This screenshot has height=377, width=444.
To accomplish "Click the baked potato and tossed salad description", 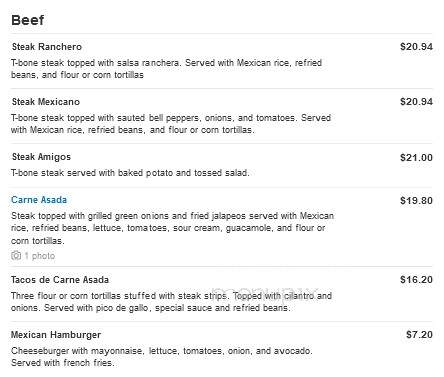I will (x=130, y=173).
